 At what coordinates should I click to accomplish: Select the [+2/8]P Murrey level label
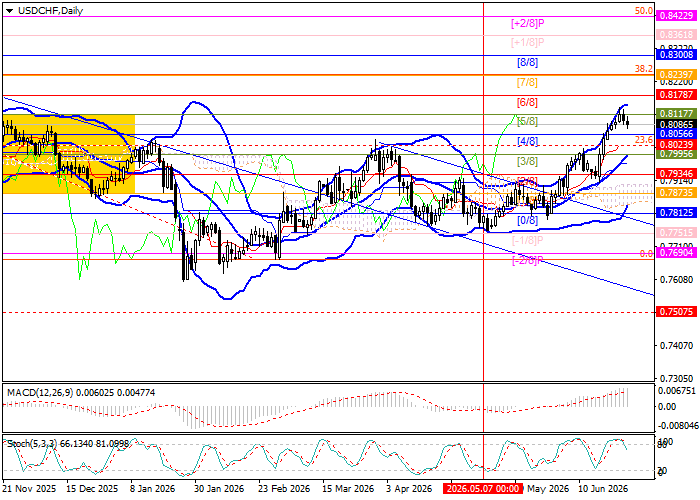(528, 23)
